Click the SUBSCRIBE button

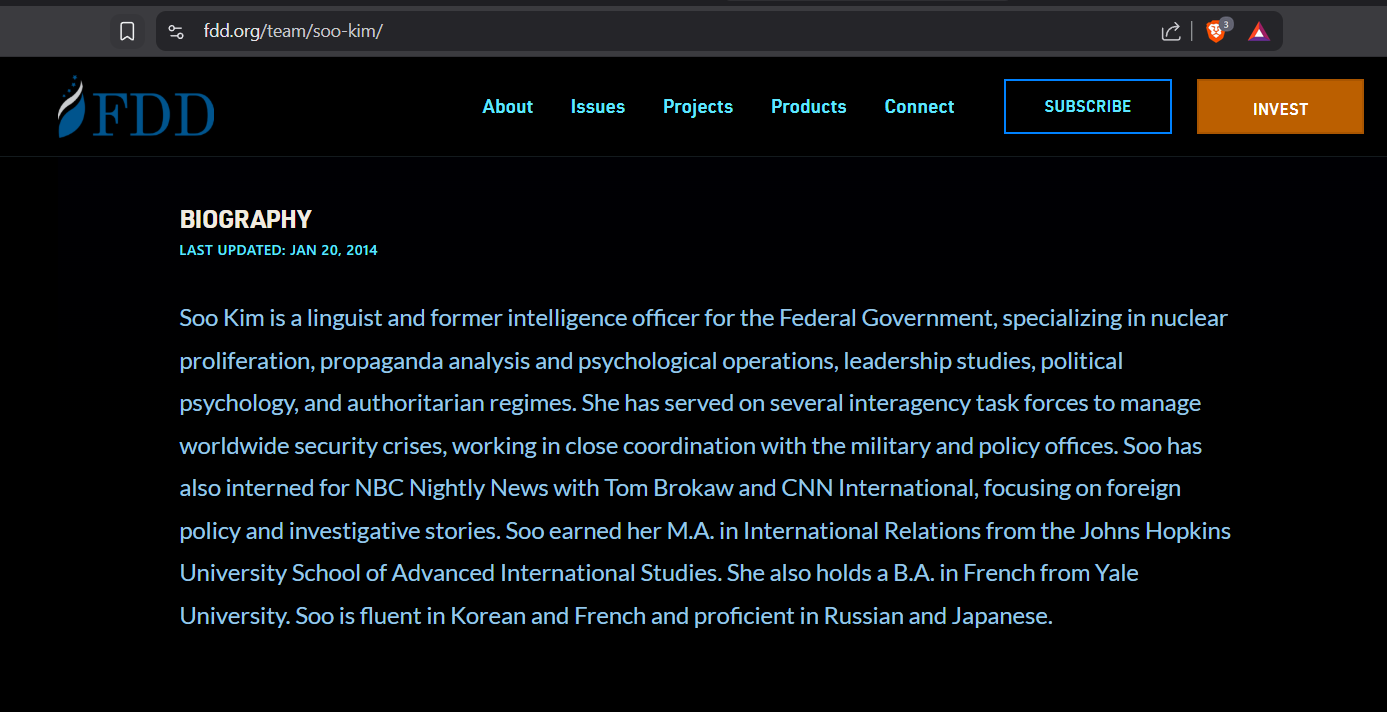pos(1088,106)
